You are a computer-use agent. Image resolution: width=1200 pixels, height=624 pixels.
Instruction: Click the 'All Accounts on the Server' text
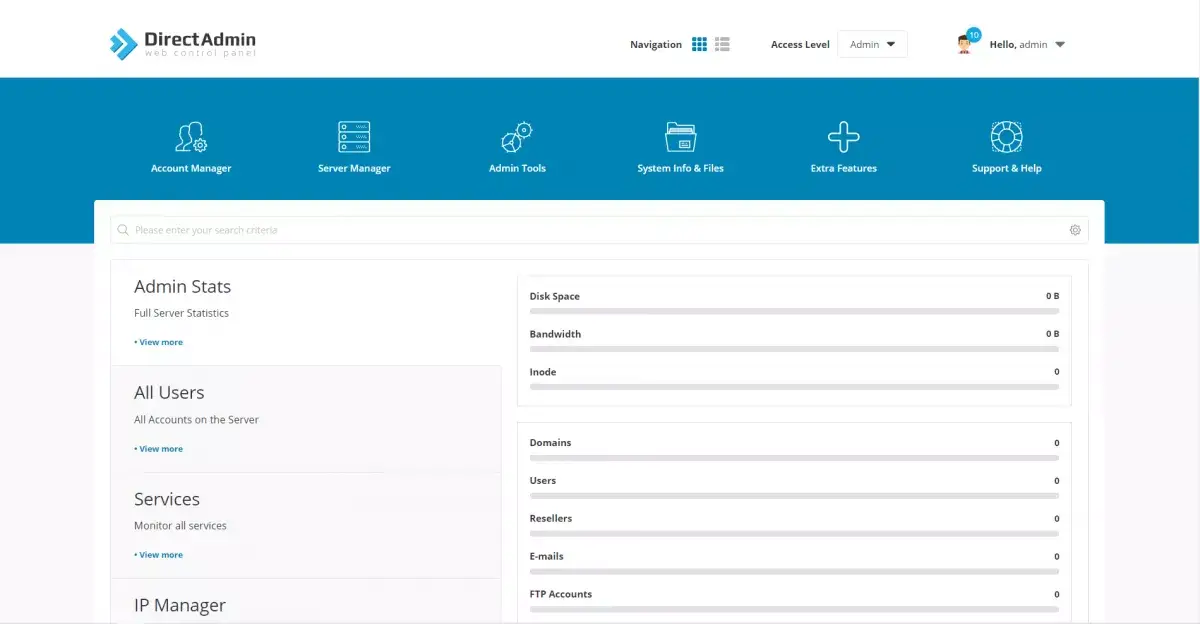(x=196, y=420)
